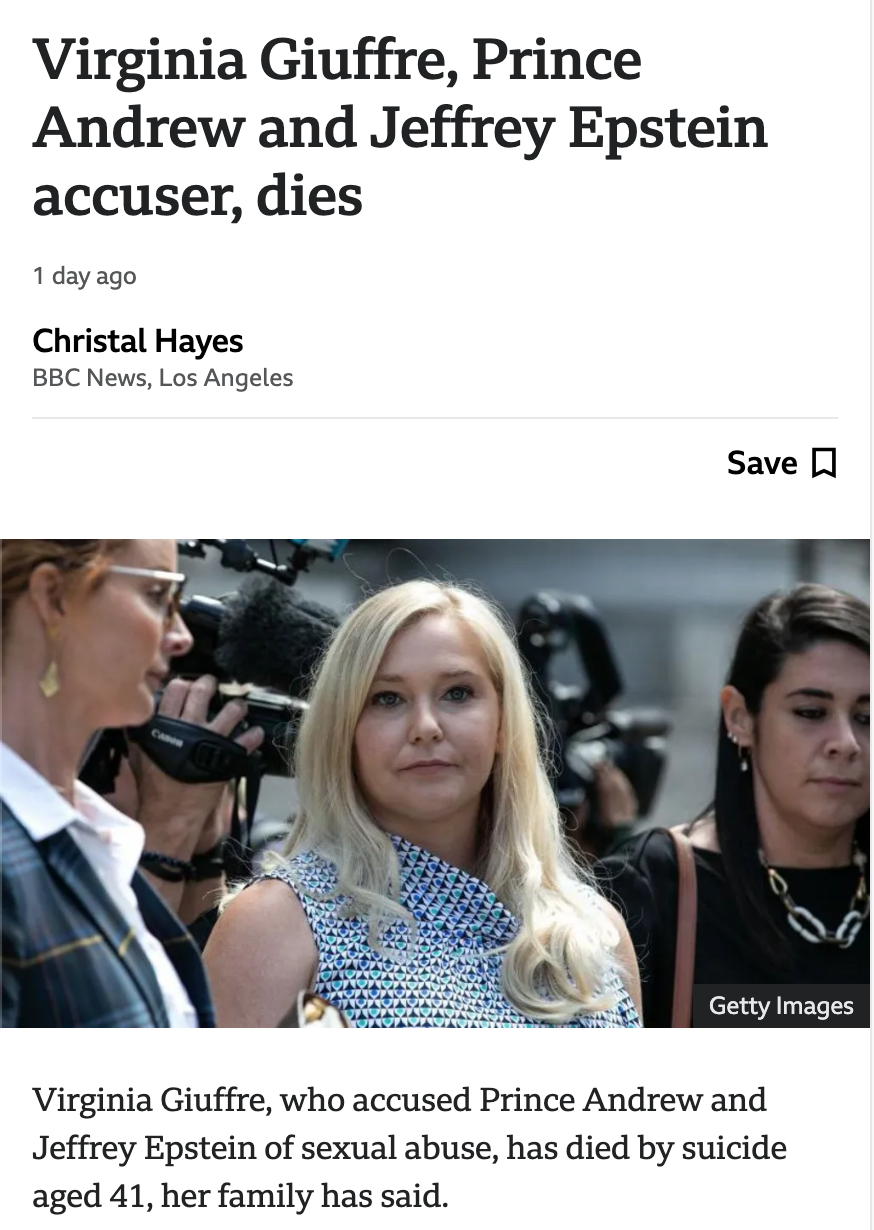
Task: Click the divider line below the byline
Action: point(435,418)
